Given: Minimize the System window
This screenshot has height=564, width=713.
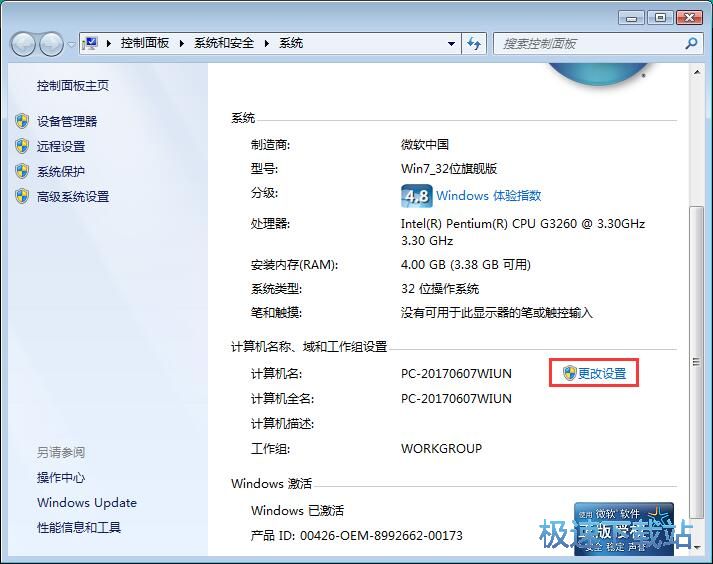Looking at the screenshot, I should click(631, 18).
